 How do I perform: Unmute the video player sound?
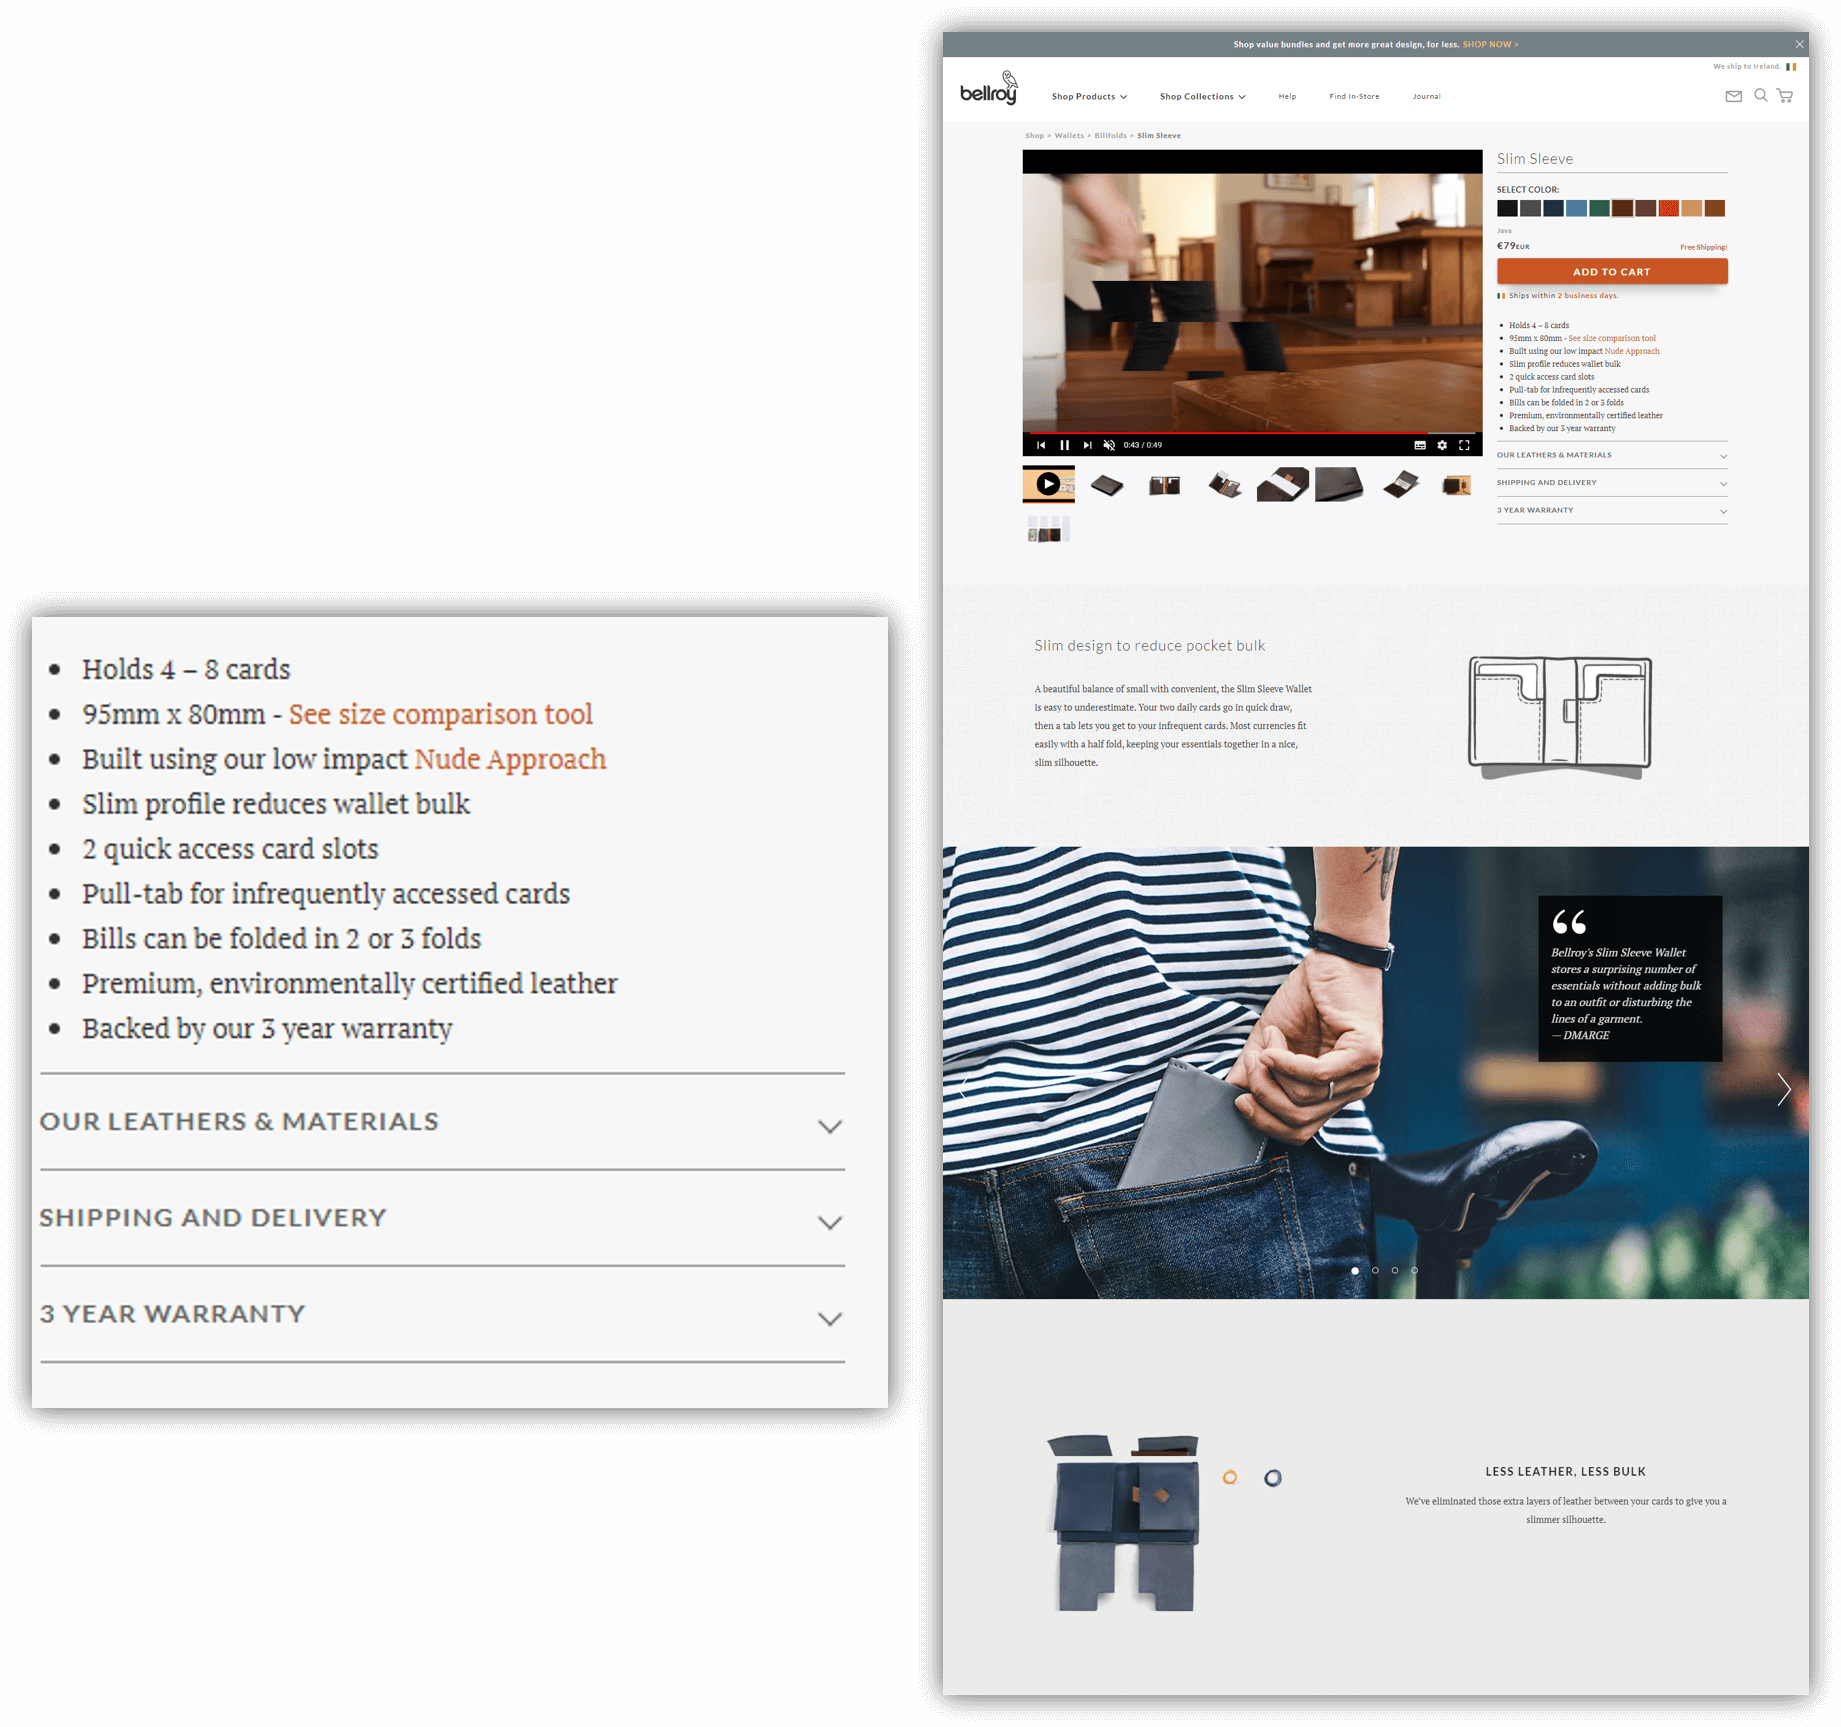1109,445
